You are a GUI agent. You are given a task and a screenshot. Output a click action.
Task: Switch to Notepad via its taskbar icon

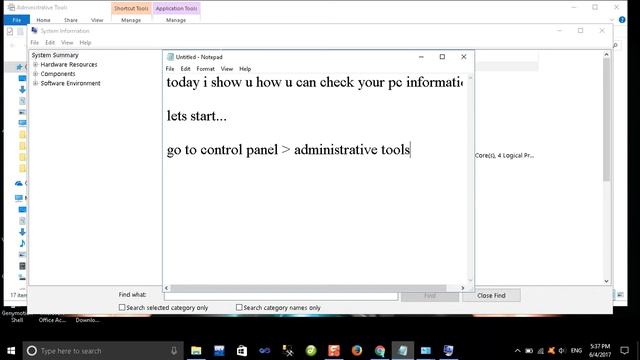403,351
